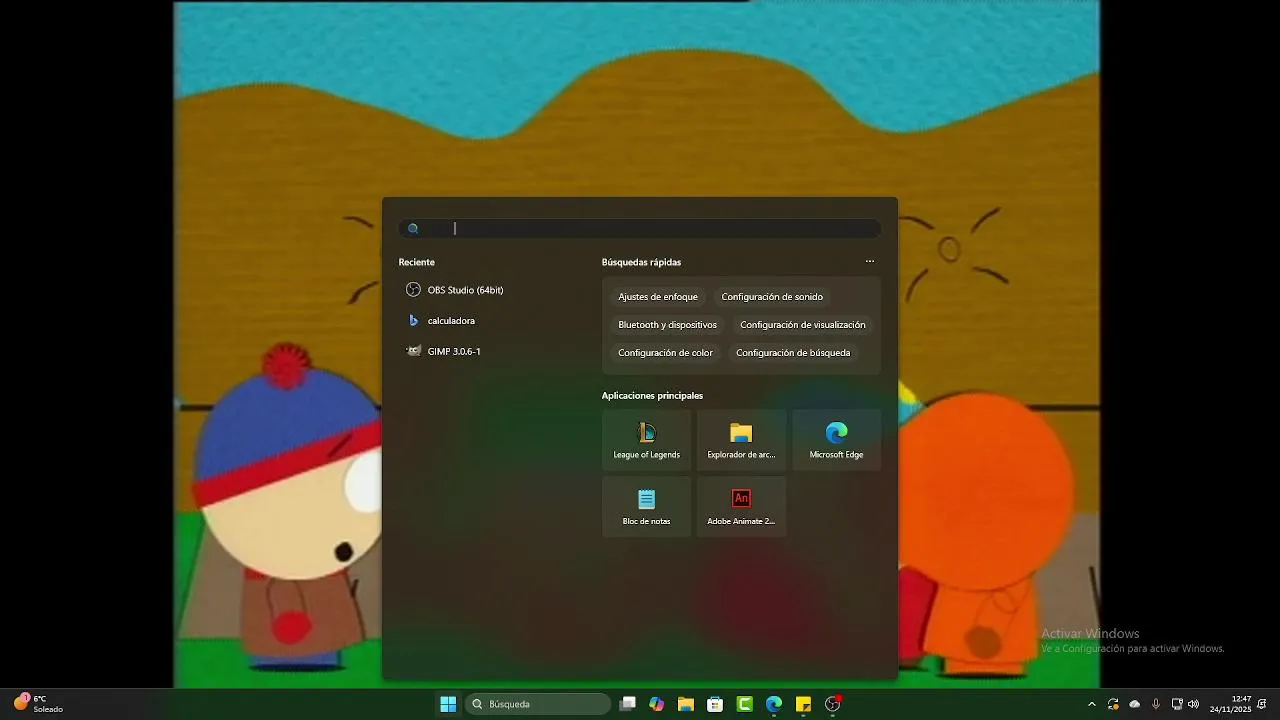The width and height of the screenshot is (1280, 720).
Task: Open the calculadora recent search
Action: [x=441, y=321]
